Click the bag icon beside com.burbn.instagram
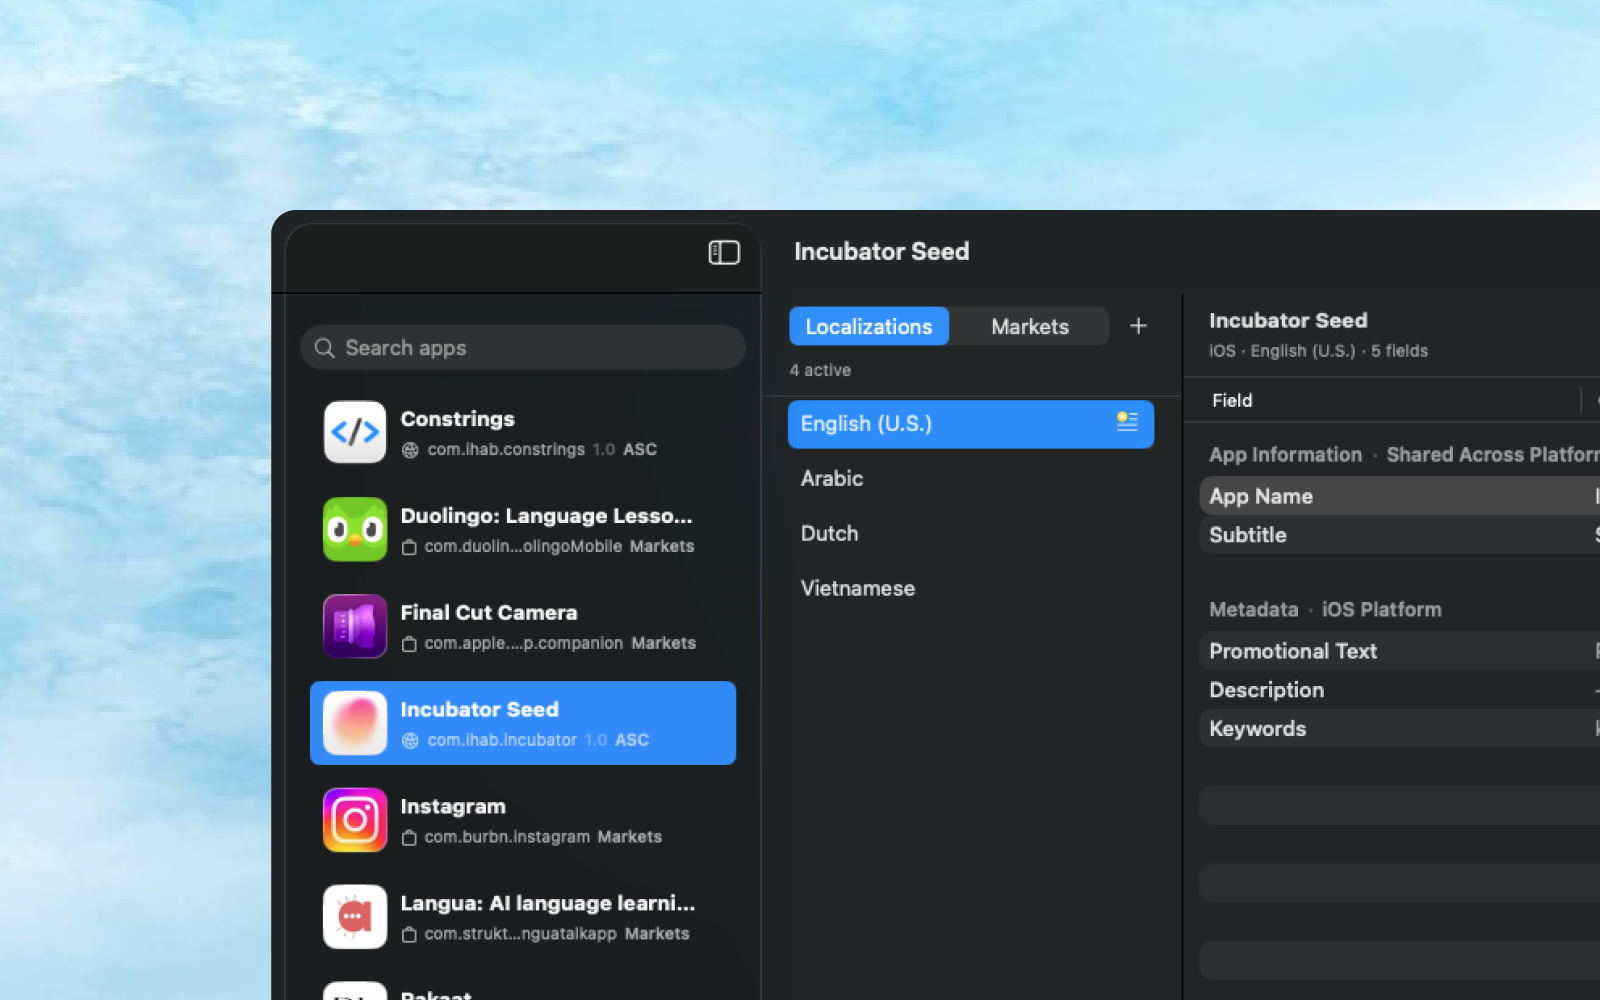The height and width of the screenshot is (1000, 1600). (x=409, y=838)
